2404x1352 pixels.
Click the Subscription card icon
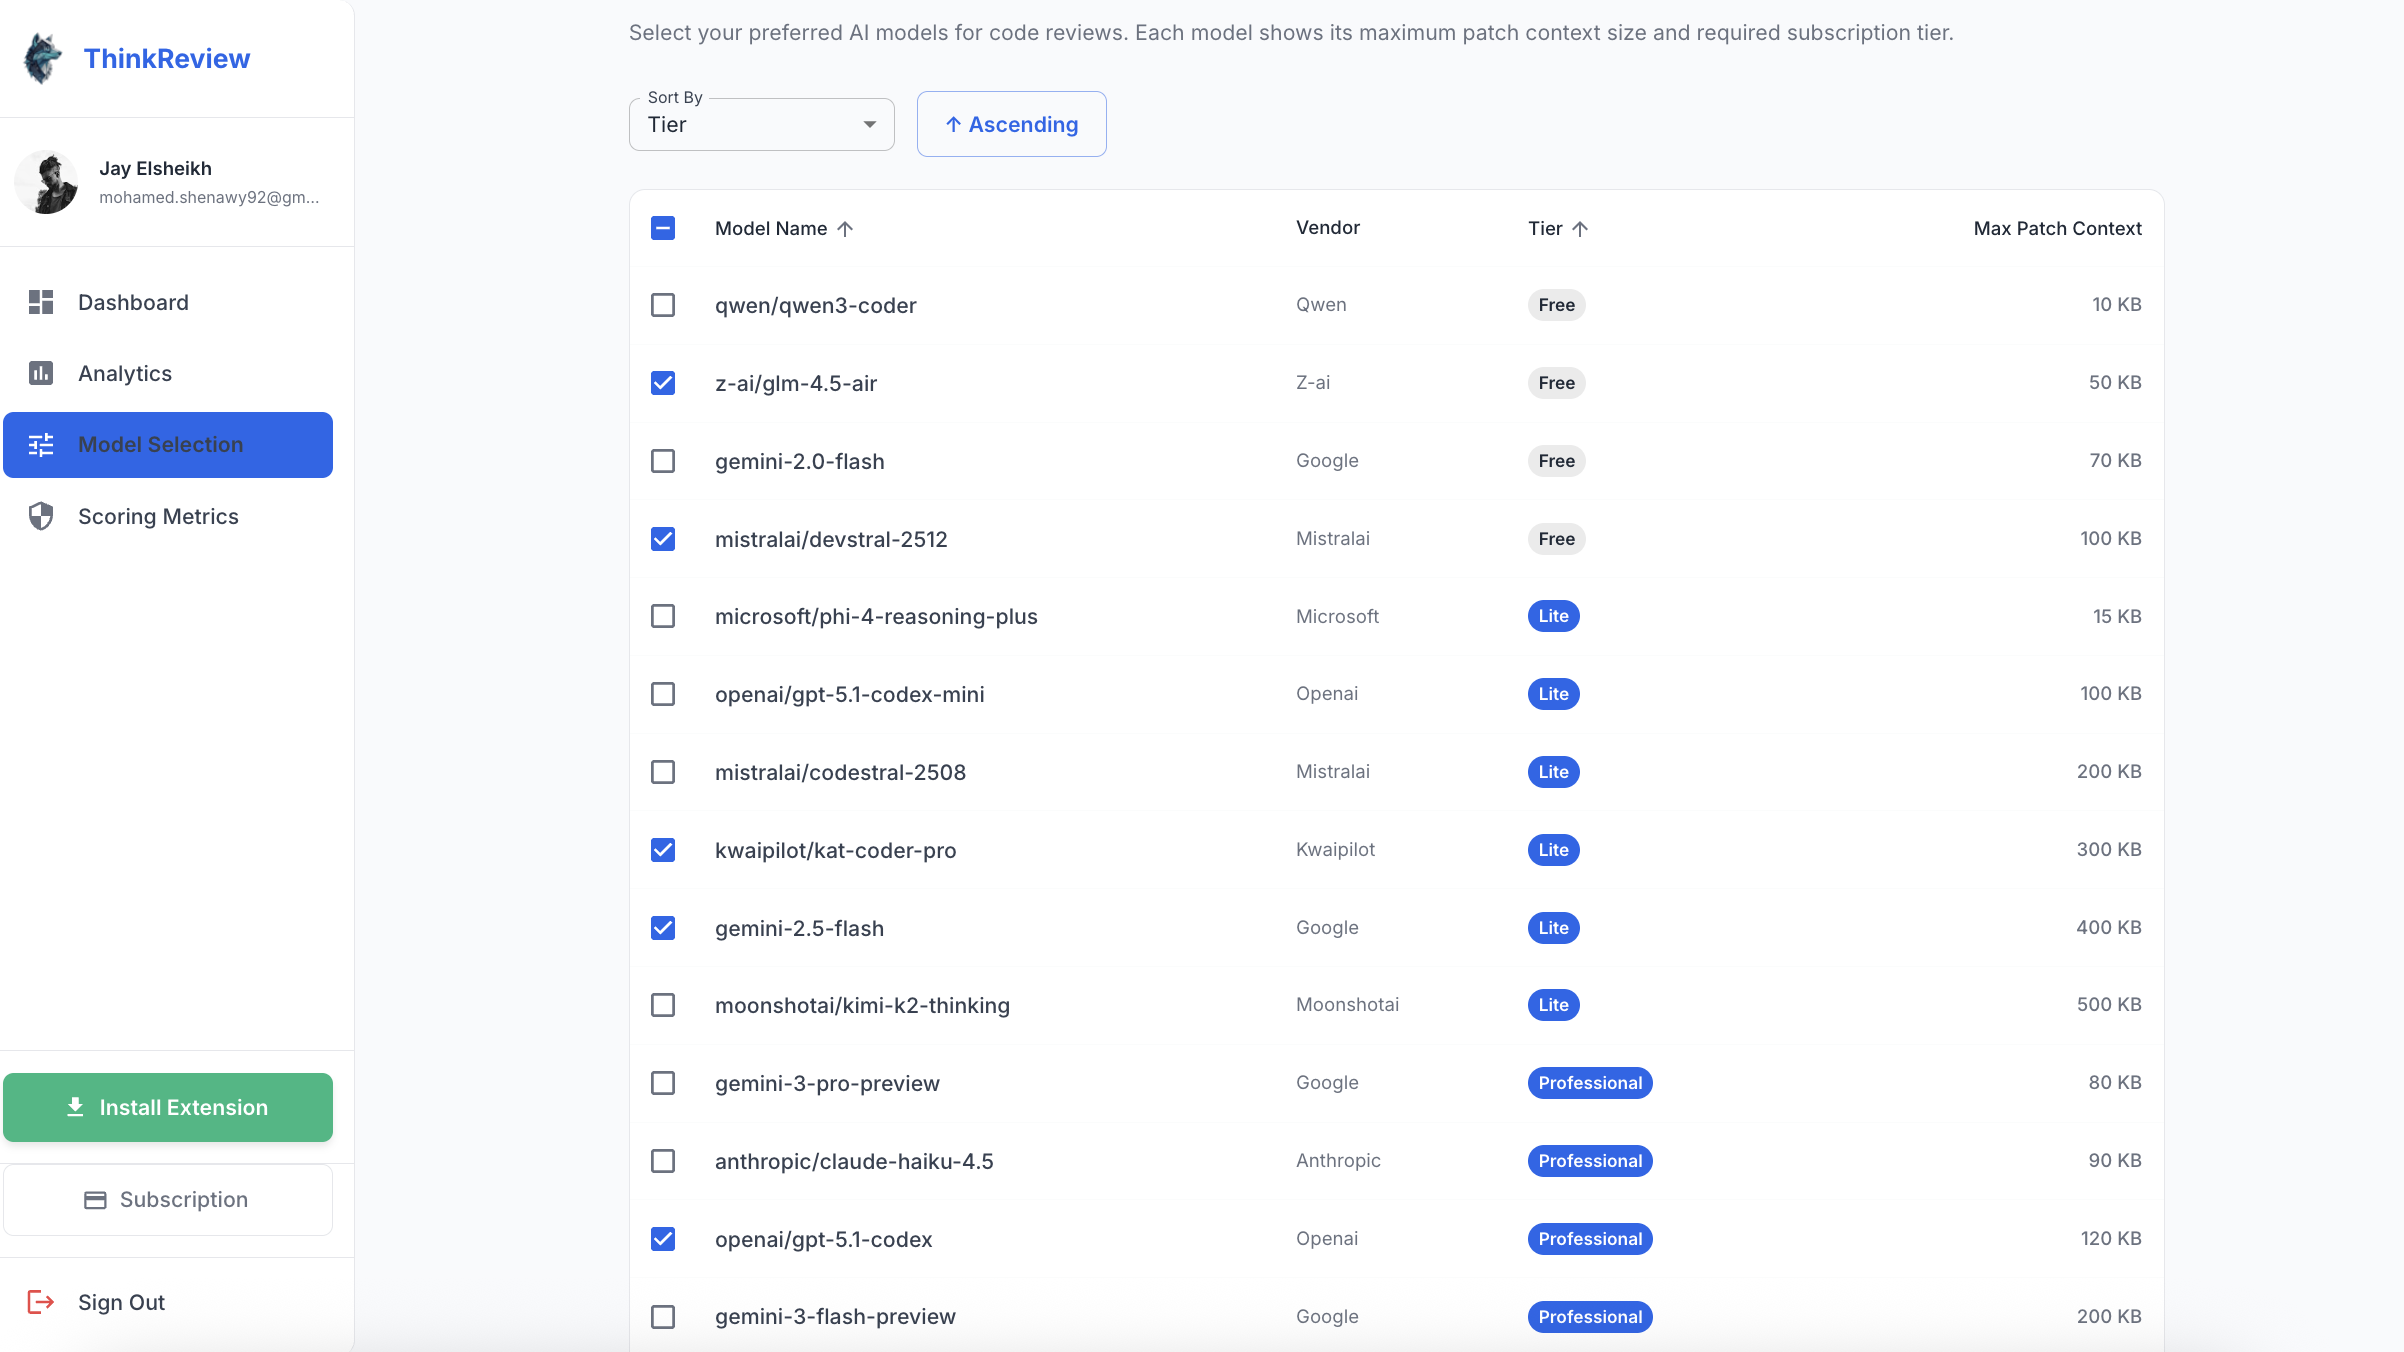click(x=95, y=1199)
